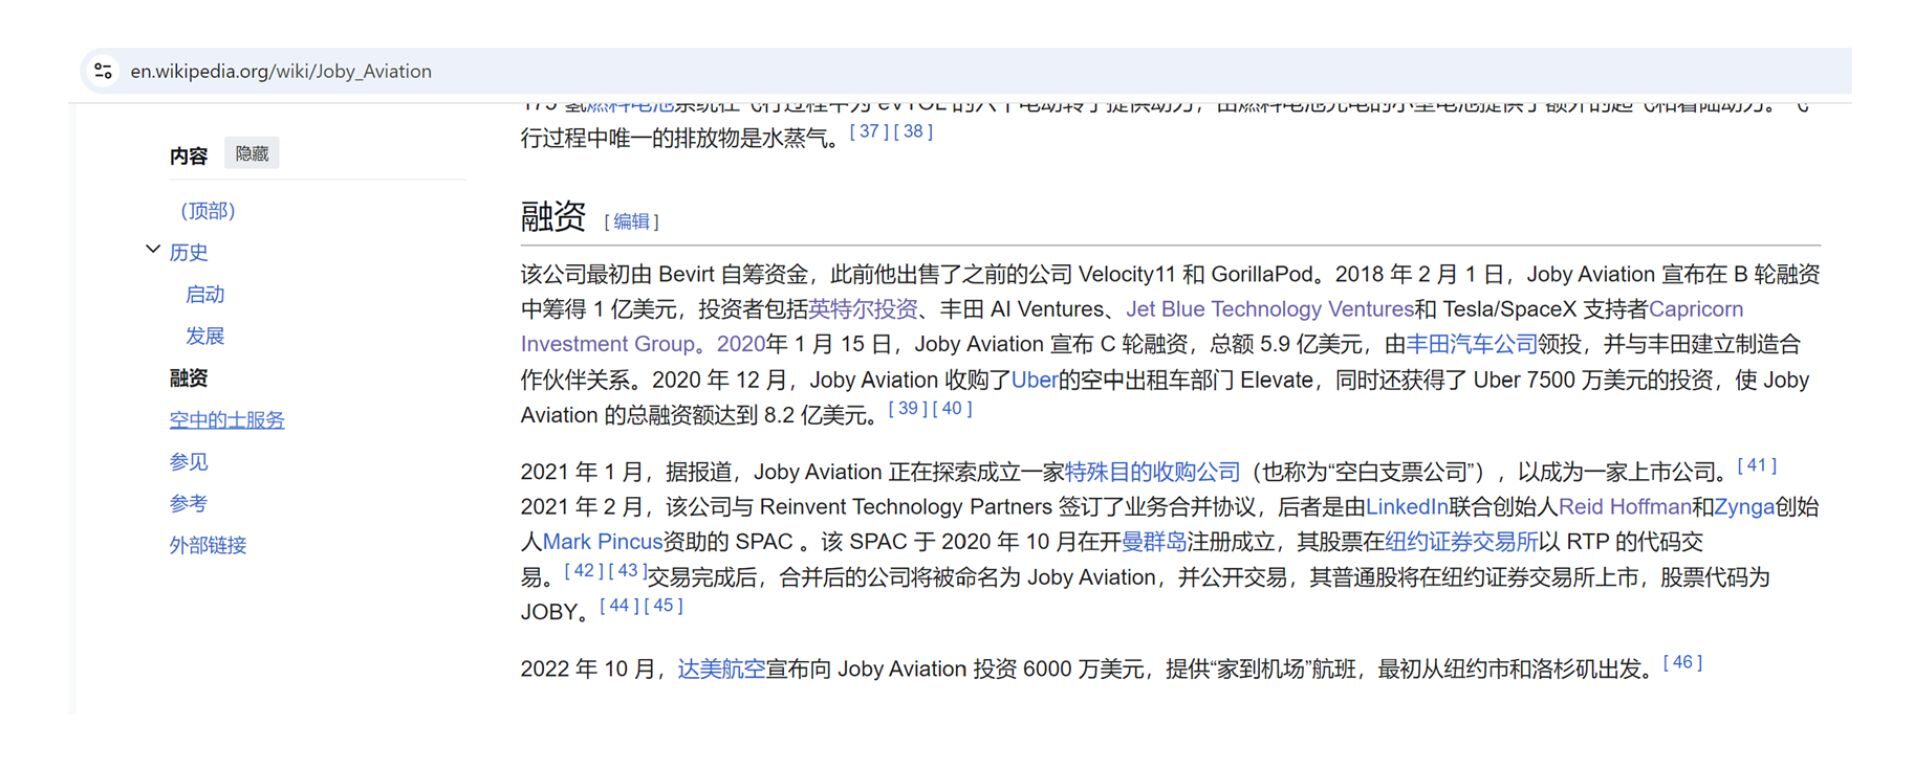This screenshot has height=774, width=1920.
Task: Open 空中的士服务 contents link
Action: tap(227, 420)
